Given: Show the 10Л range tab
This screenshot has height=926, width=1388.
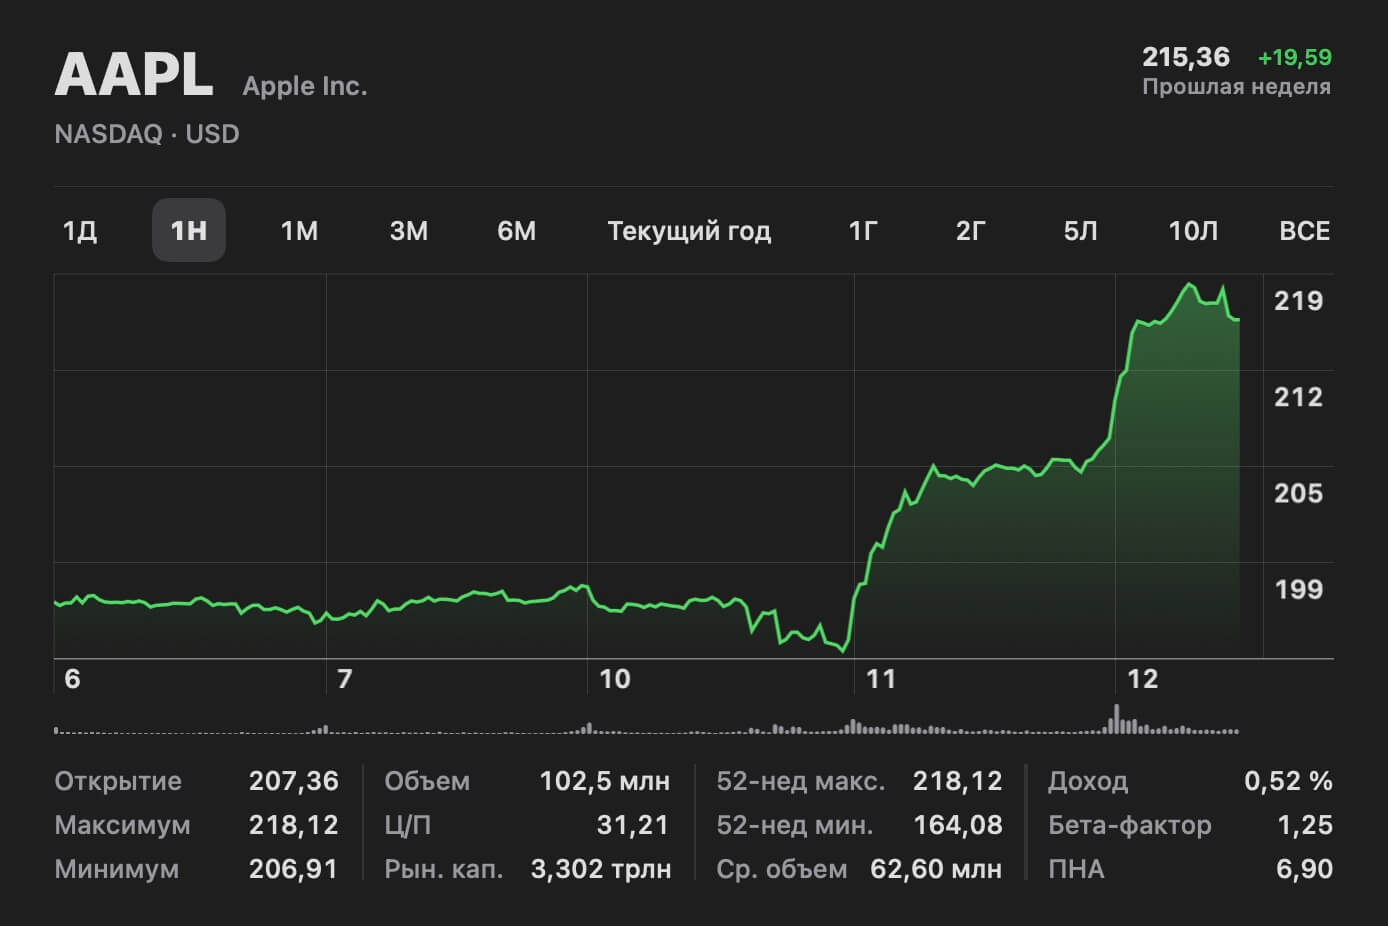Looking at the screenshot, I should [x=1194, y=231].
